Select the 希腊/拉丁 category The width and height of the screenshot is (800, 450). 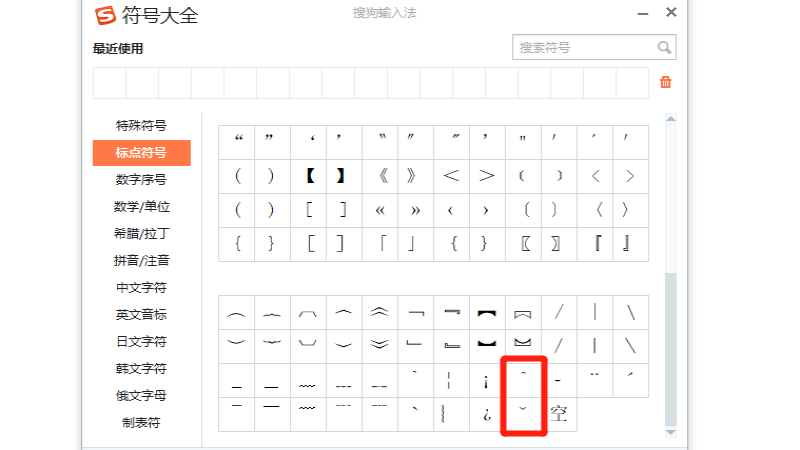coord(141,234)
